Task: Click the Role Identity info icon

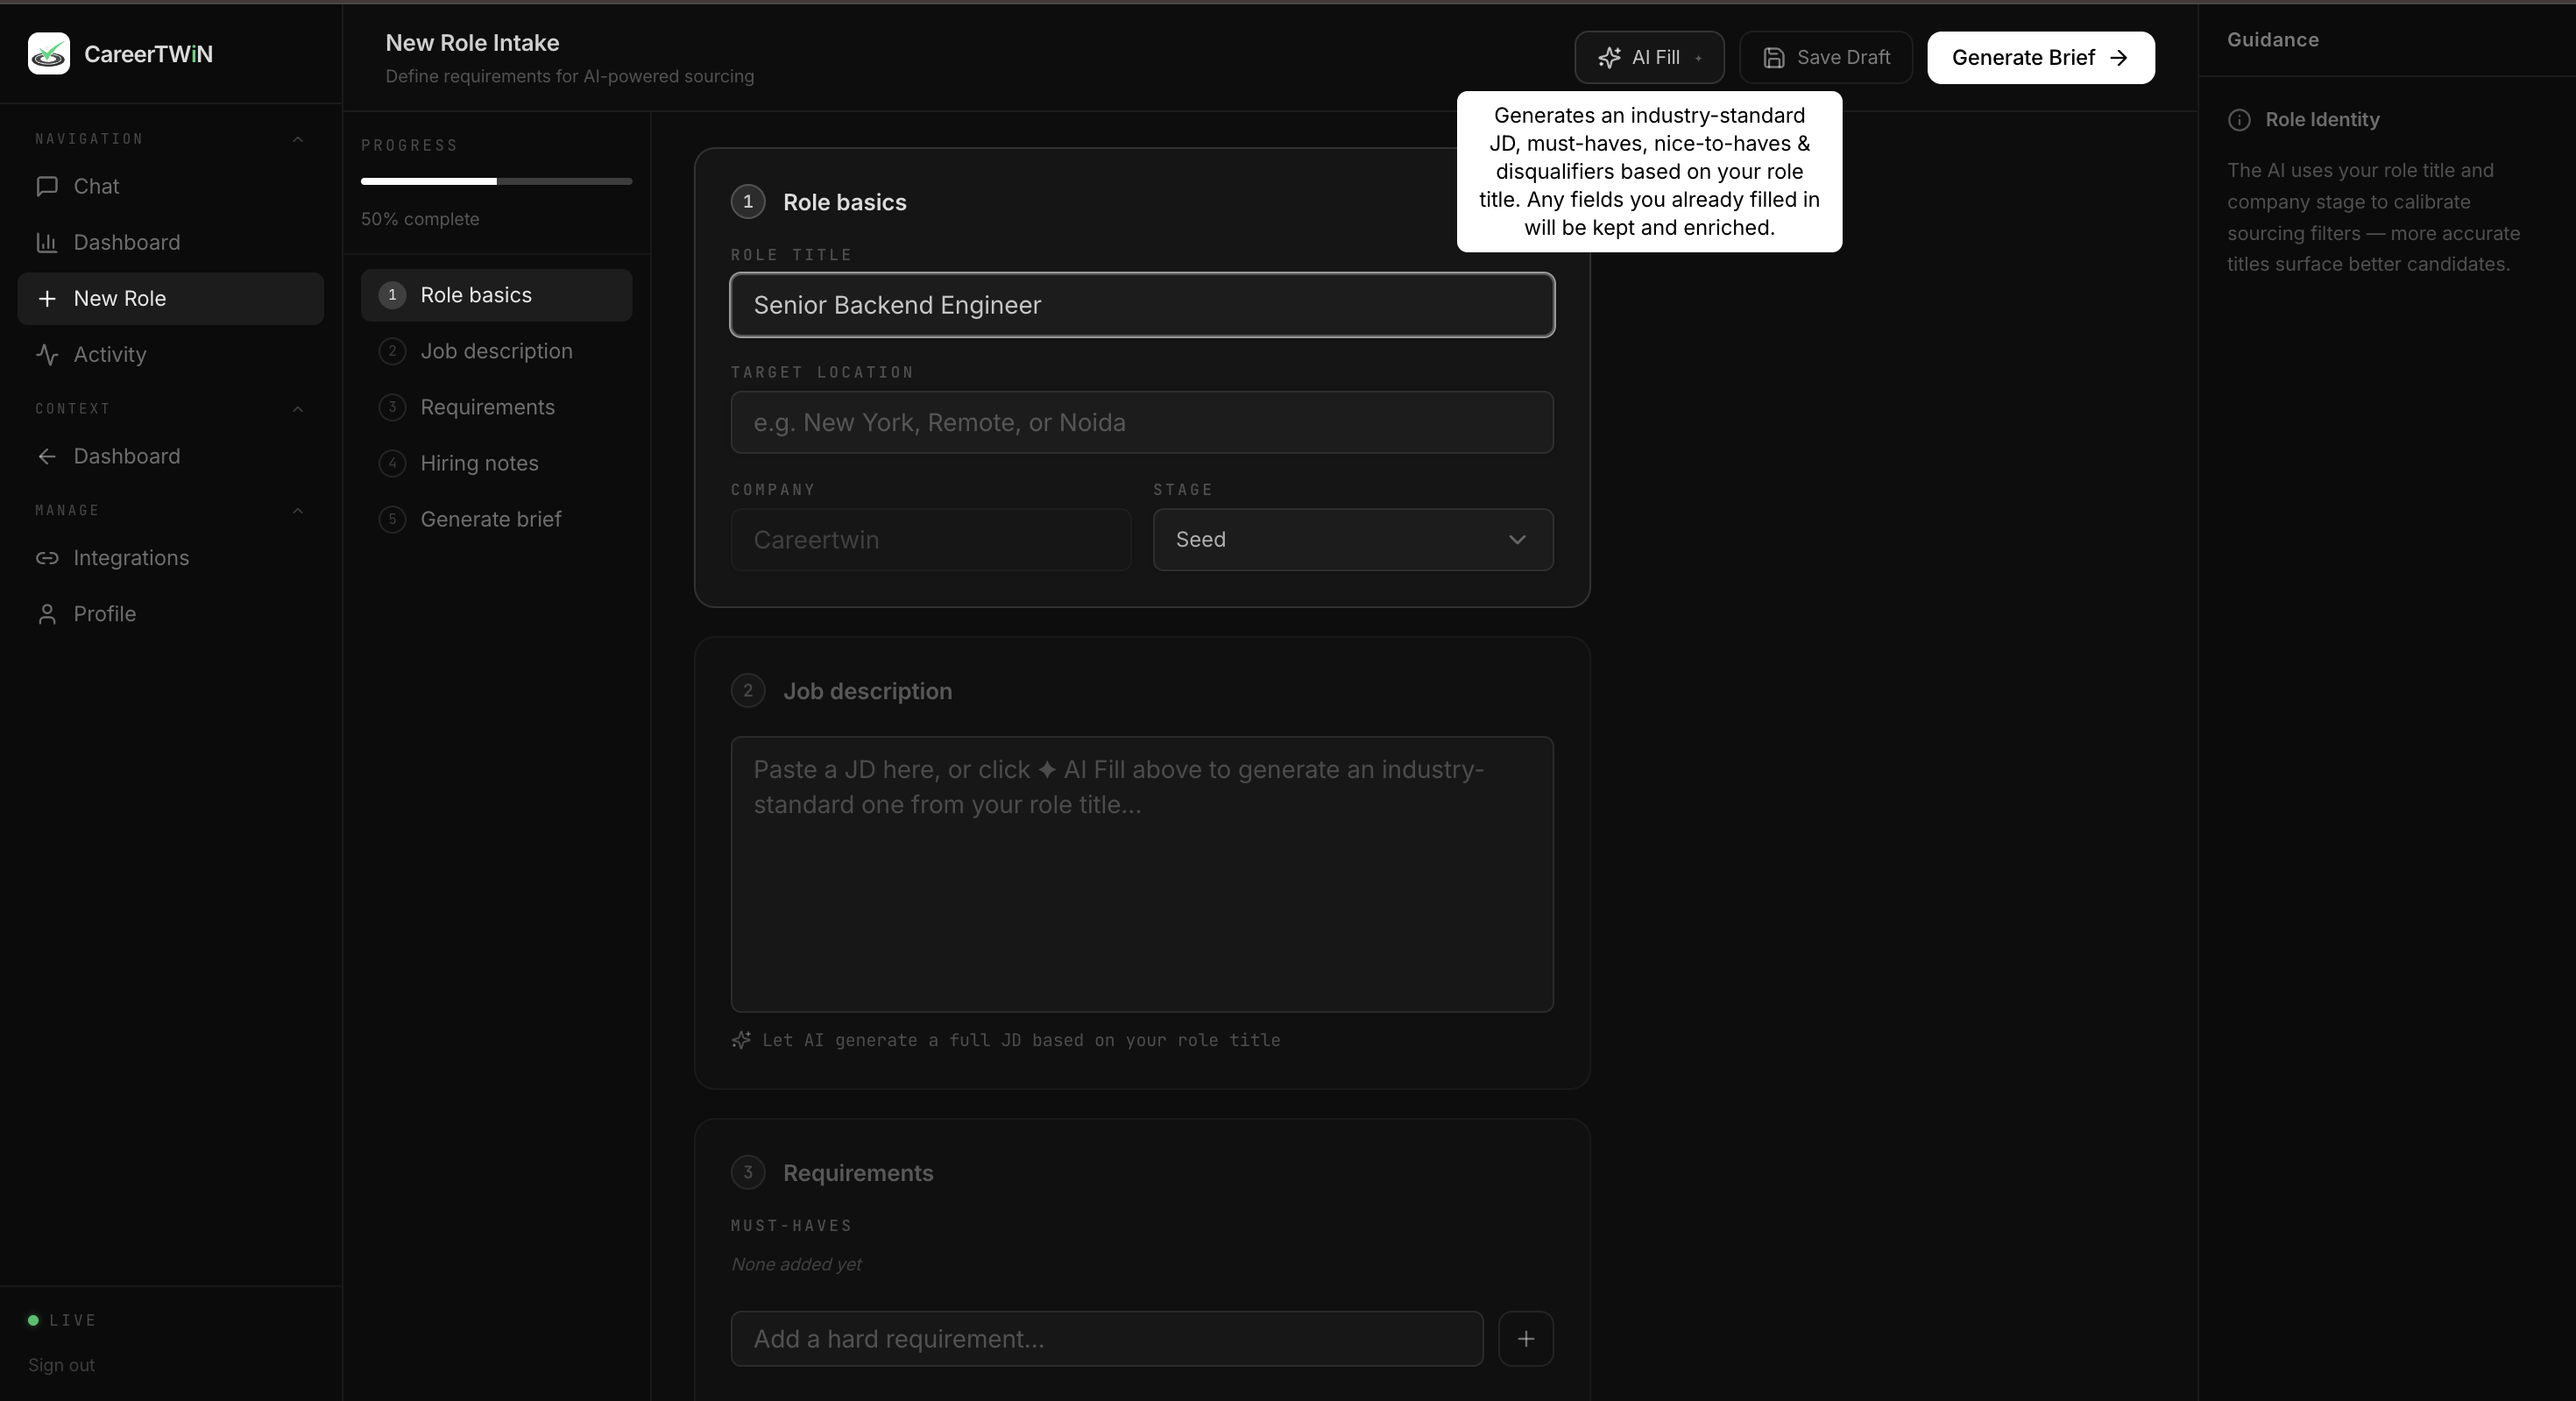Action: (x=2239, y=120)
